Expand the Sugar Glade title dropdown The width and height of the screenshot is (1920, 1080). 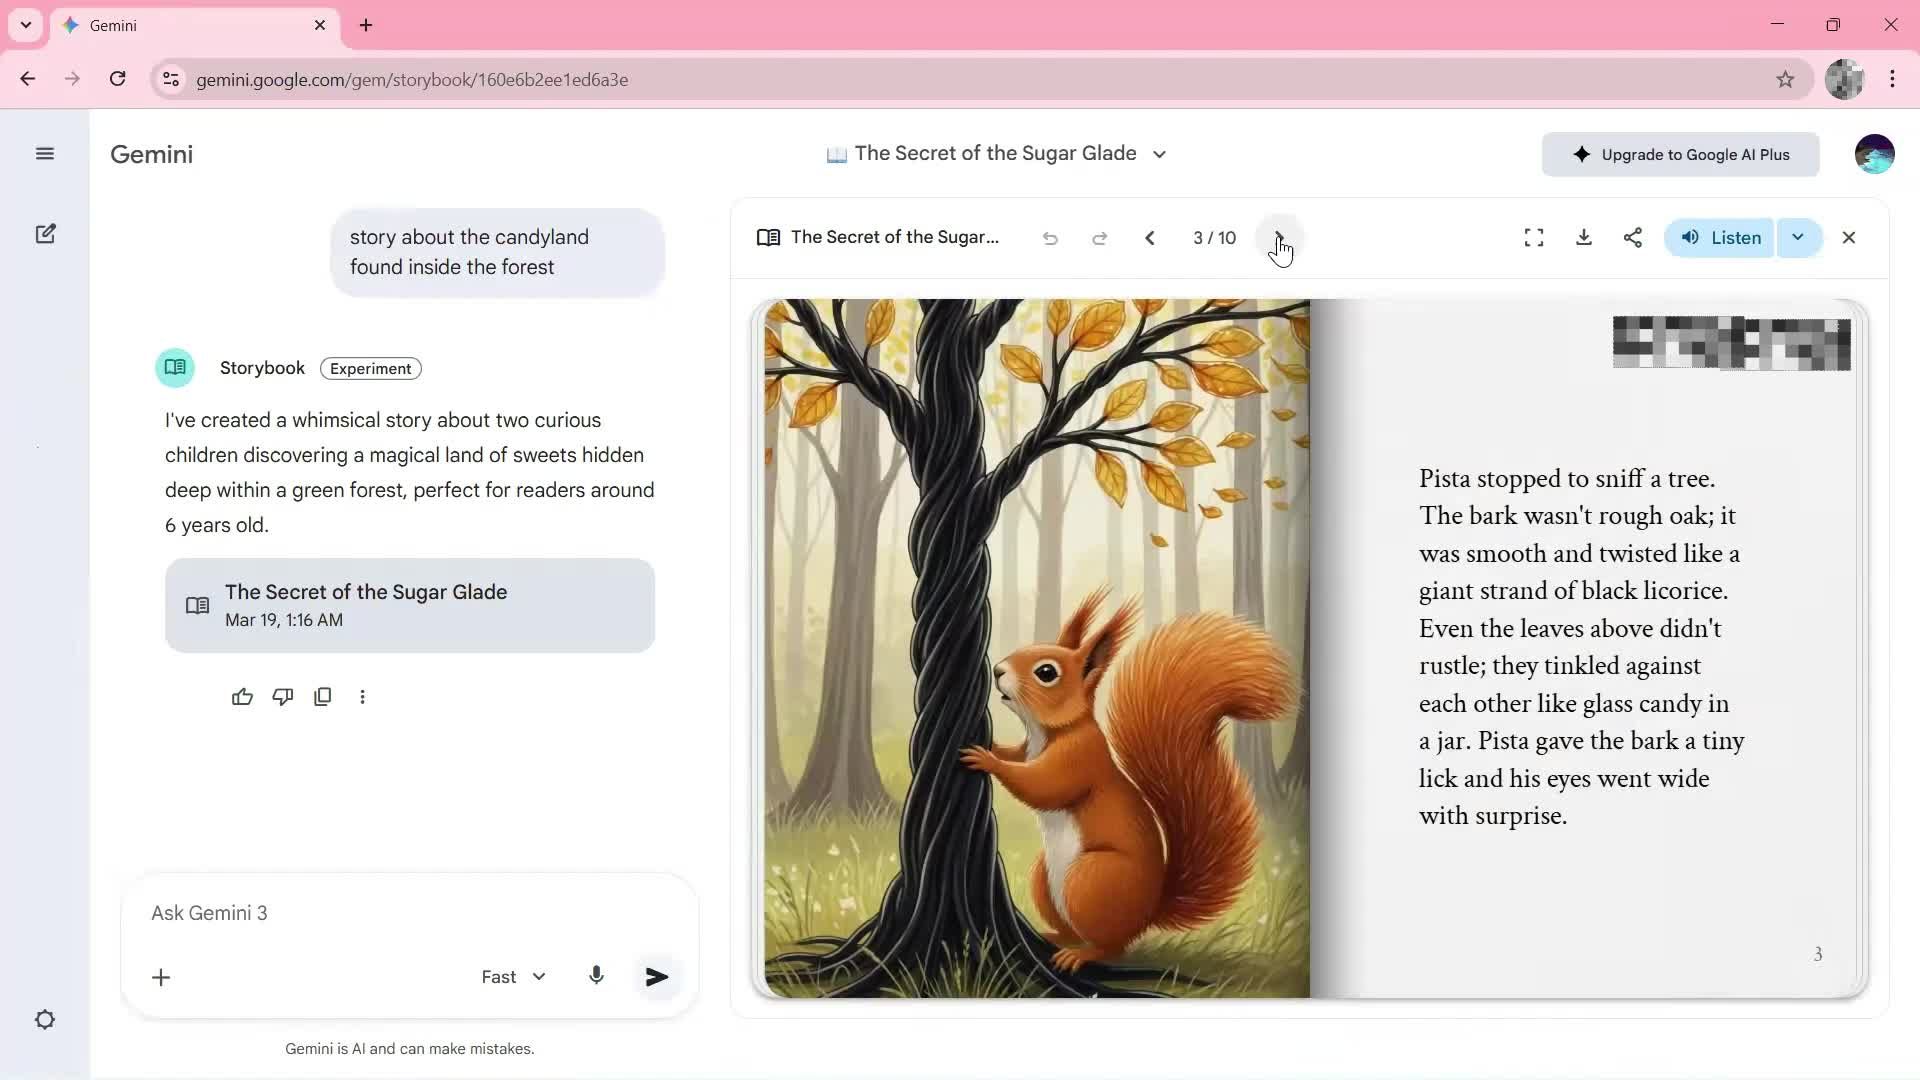(x=1159, y=154)
